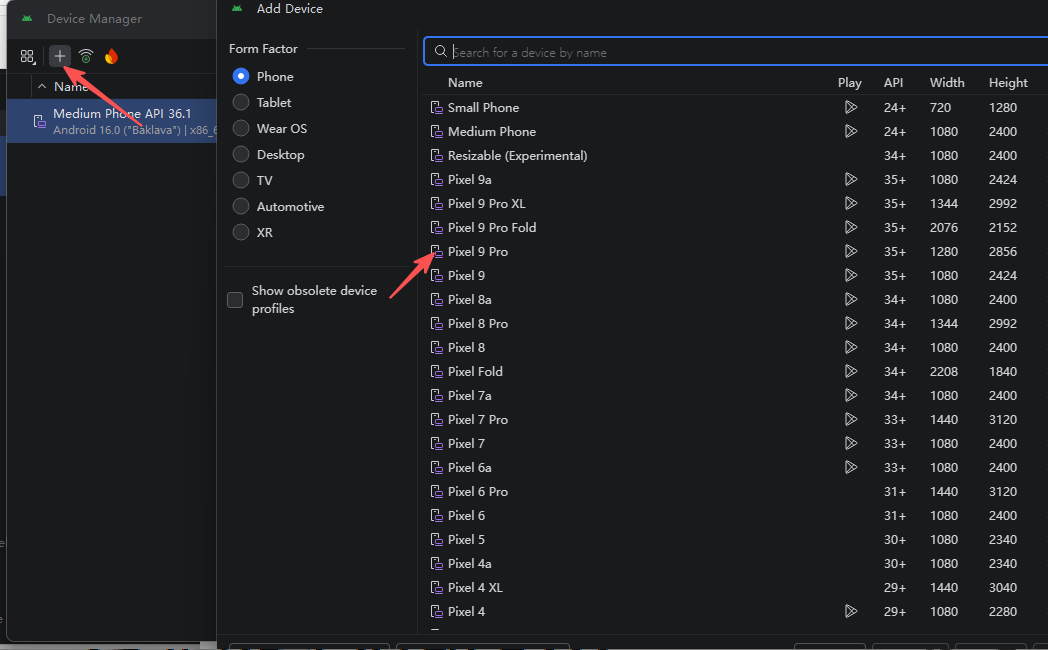The image size is (1048, 650).
Task: Sort device list by Name column
Action: click(x=465, y=82)
